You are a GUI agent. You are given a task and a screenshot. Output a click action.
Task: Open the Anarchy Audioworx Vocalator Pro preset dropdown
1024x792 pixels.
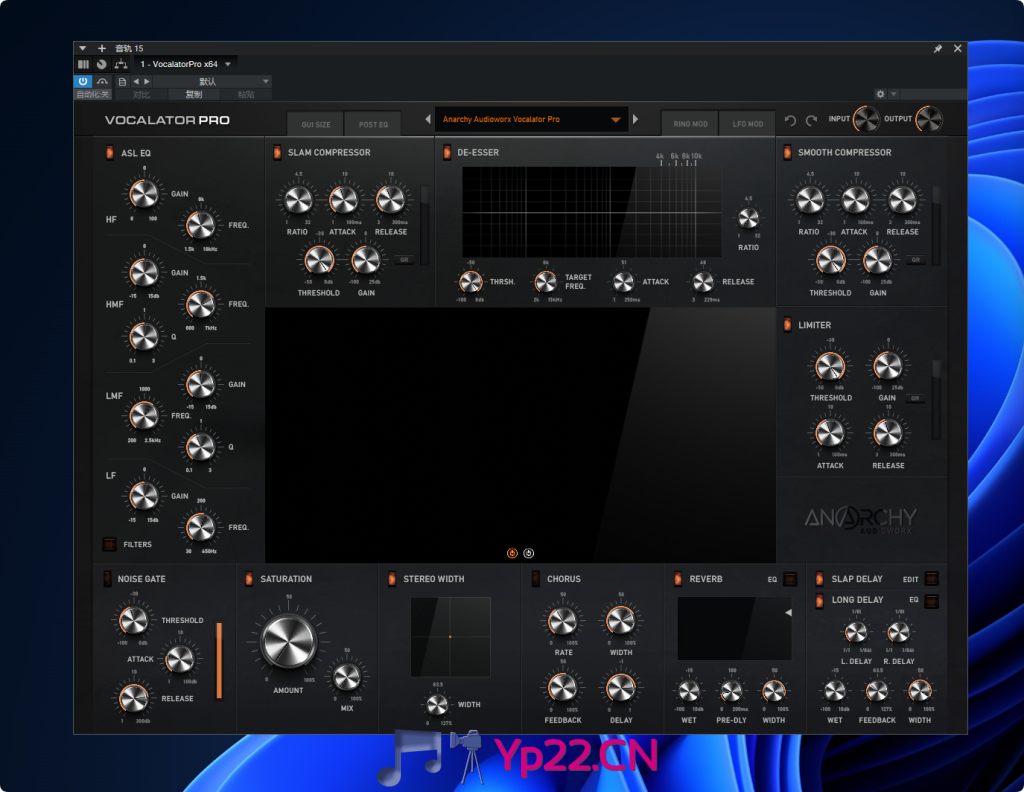pos(531,119)
